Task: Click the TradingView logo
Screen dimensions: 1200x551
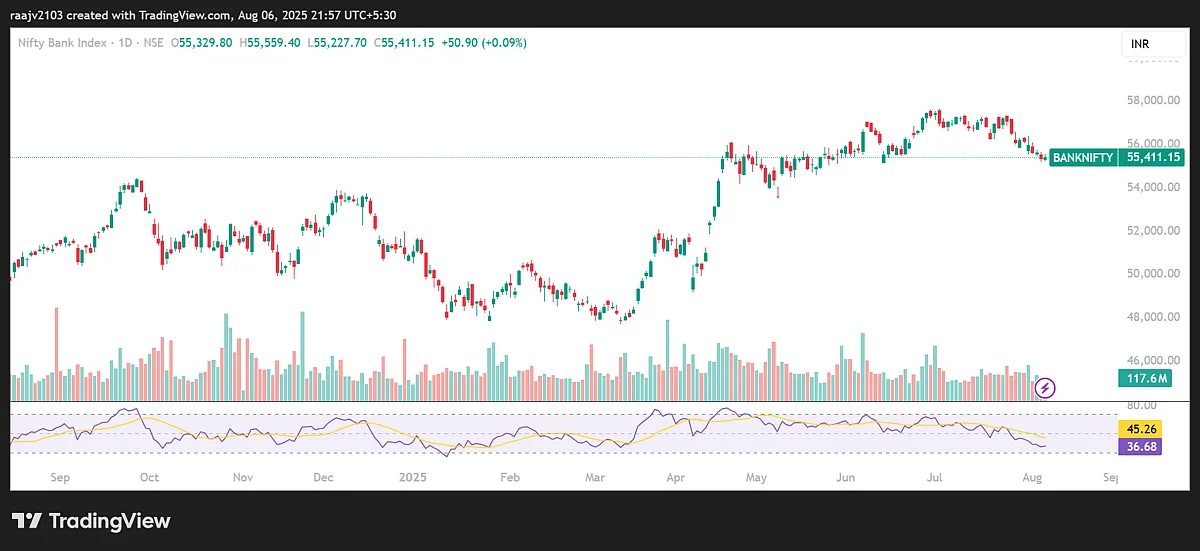Action: [x=91, y=521]
